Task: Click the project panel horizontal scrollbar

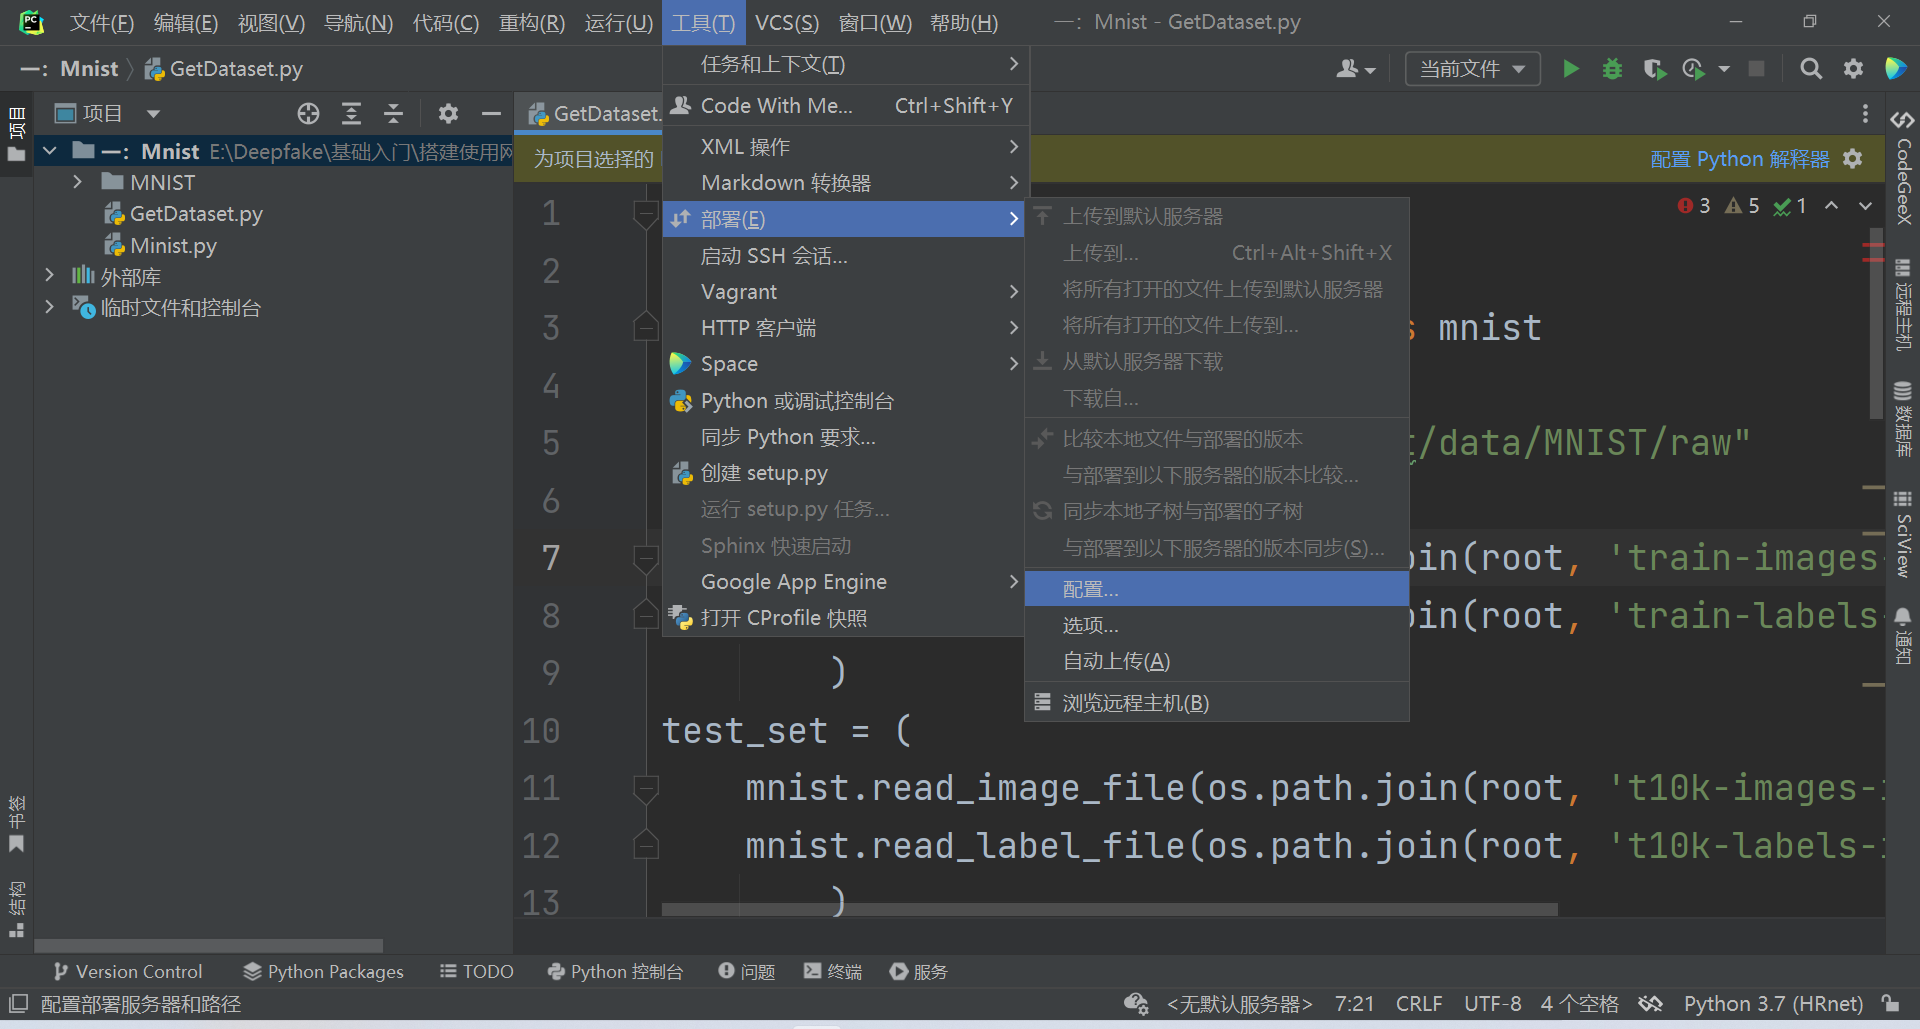Action: click(208, 945)
